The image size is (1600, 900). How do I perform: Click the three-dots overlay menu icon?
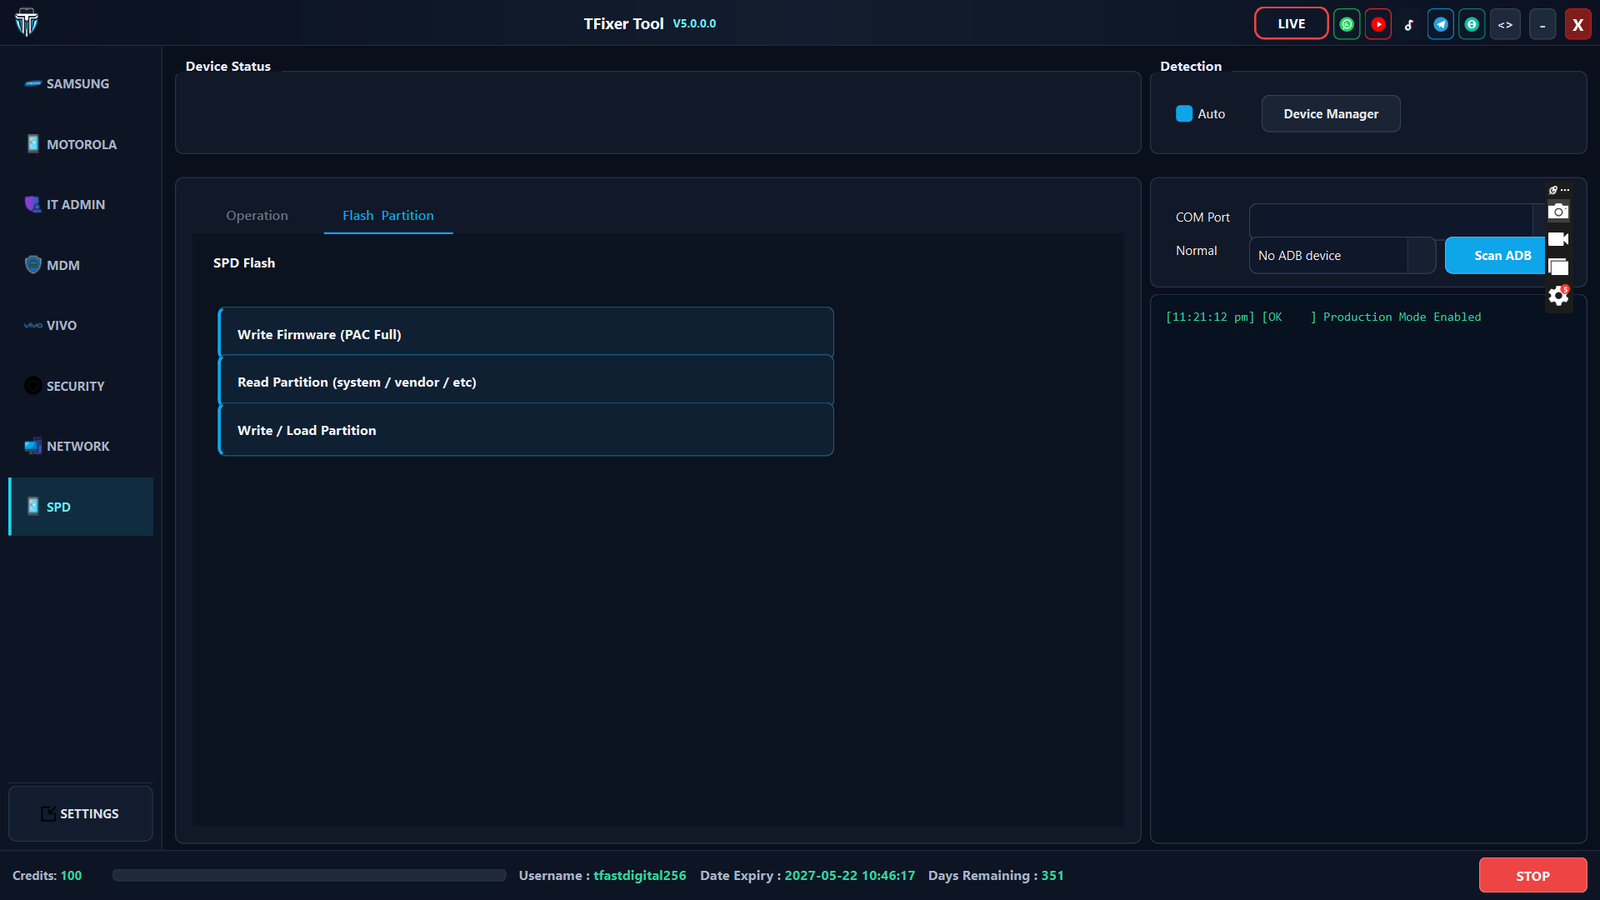tap(1565, 190)
